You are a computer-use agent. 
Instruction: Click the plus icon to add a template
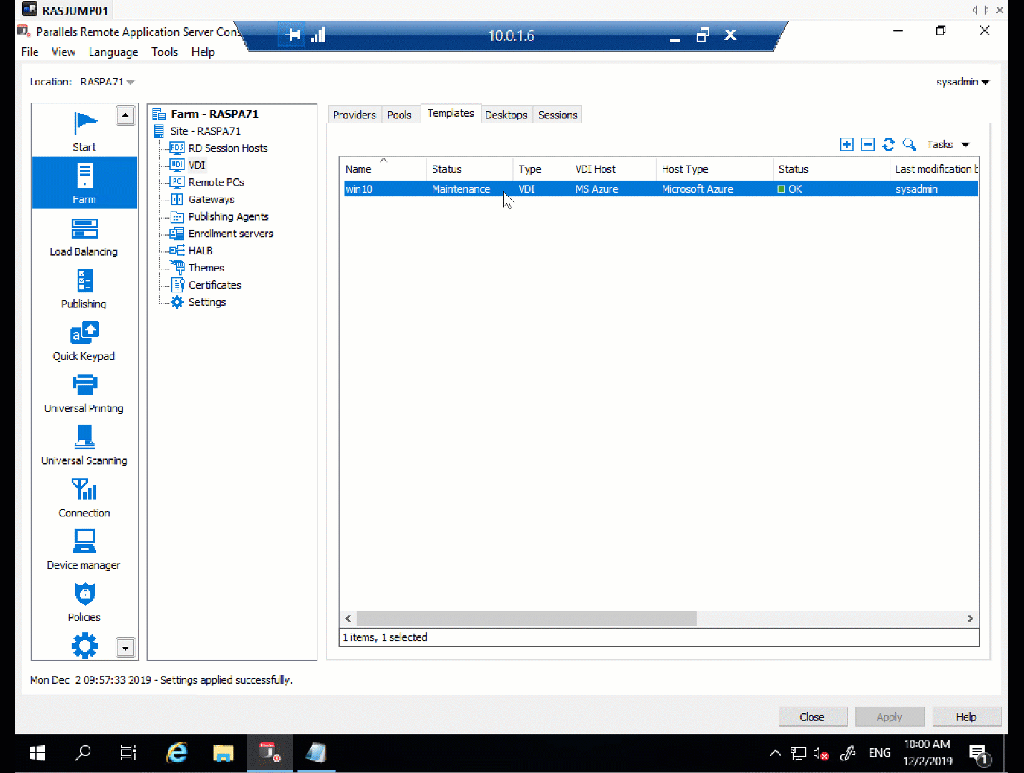(x=846, y=144)
